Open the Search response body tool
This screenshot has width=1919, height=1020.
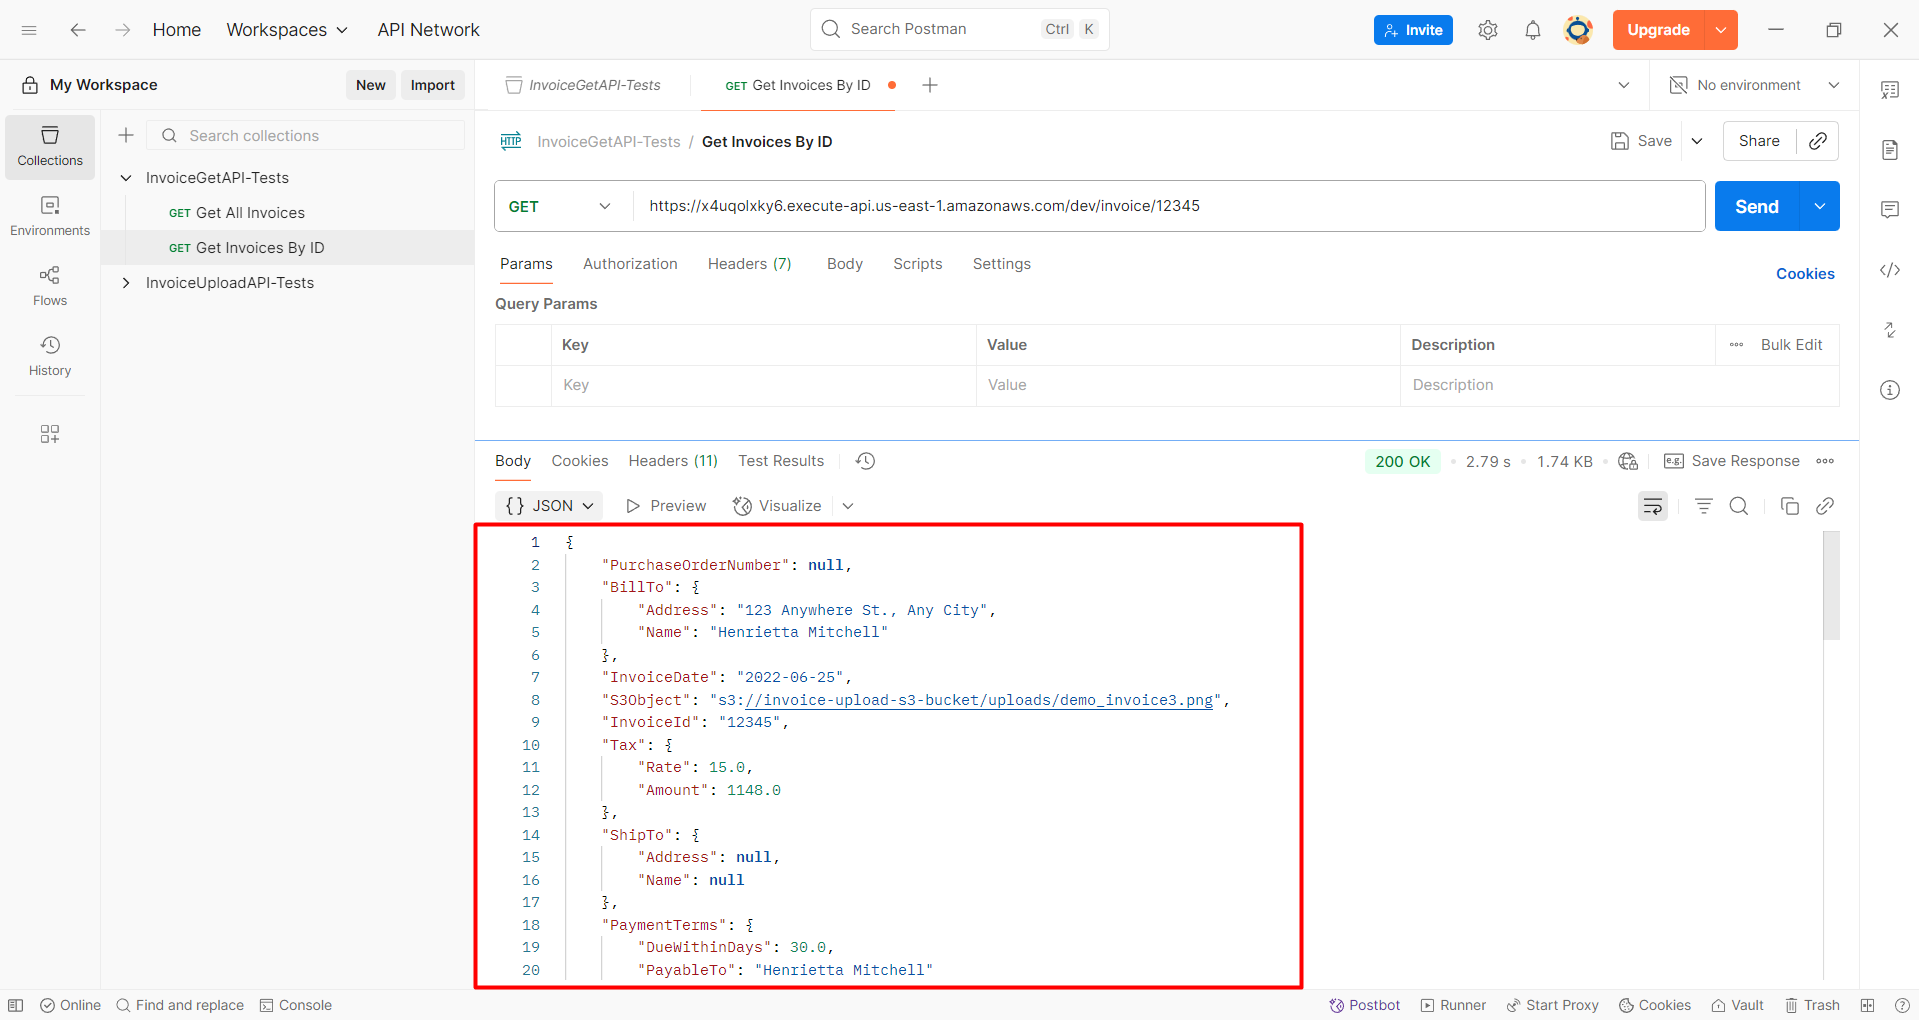coord(1739,506)
